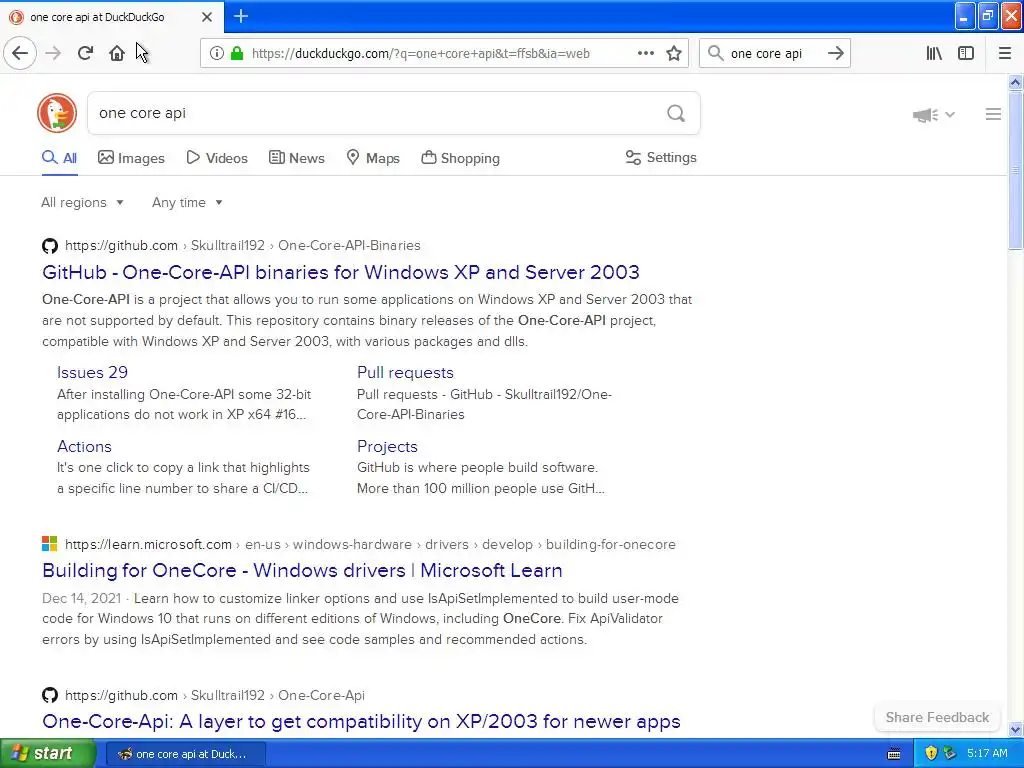This screenshot has height=768, width=1024.
Task: Open a new tab with plus button
Action: click(x=241, y=16)
